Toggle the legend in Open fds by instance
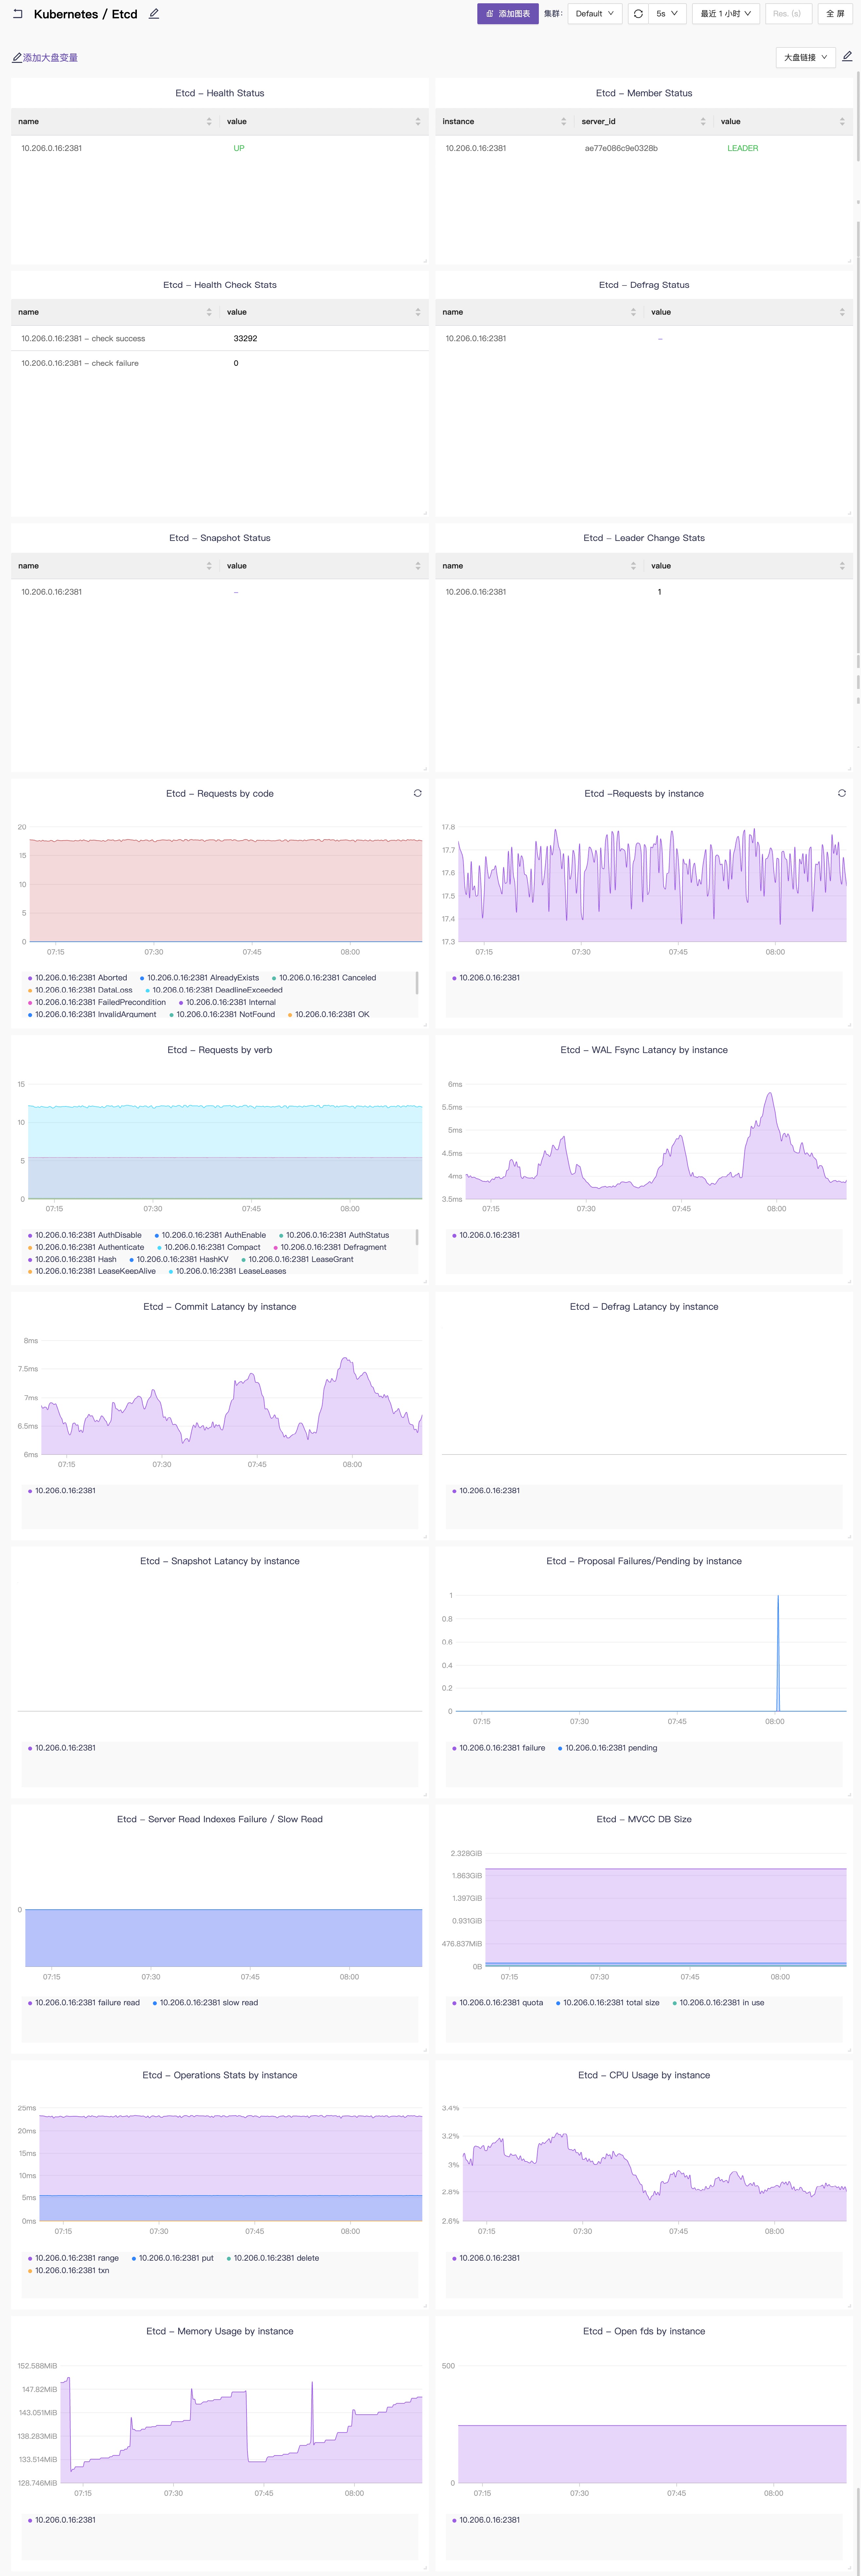The image size is (861, 2576). 486,2520
